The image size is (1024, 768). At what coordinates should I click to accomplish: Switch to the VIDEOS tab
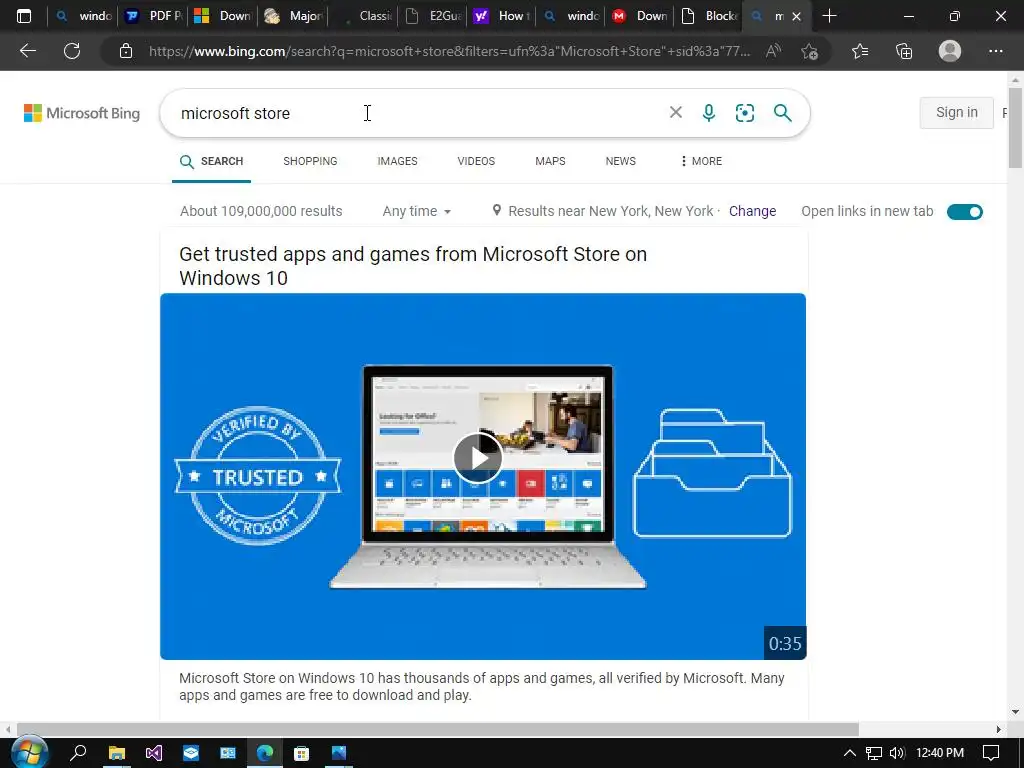[476, 161]
